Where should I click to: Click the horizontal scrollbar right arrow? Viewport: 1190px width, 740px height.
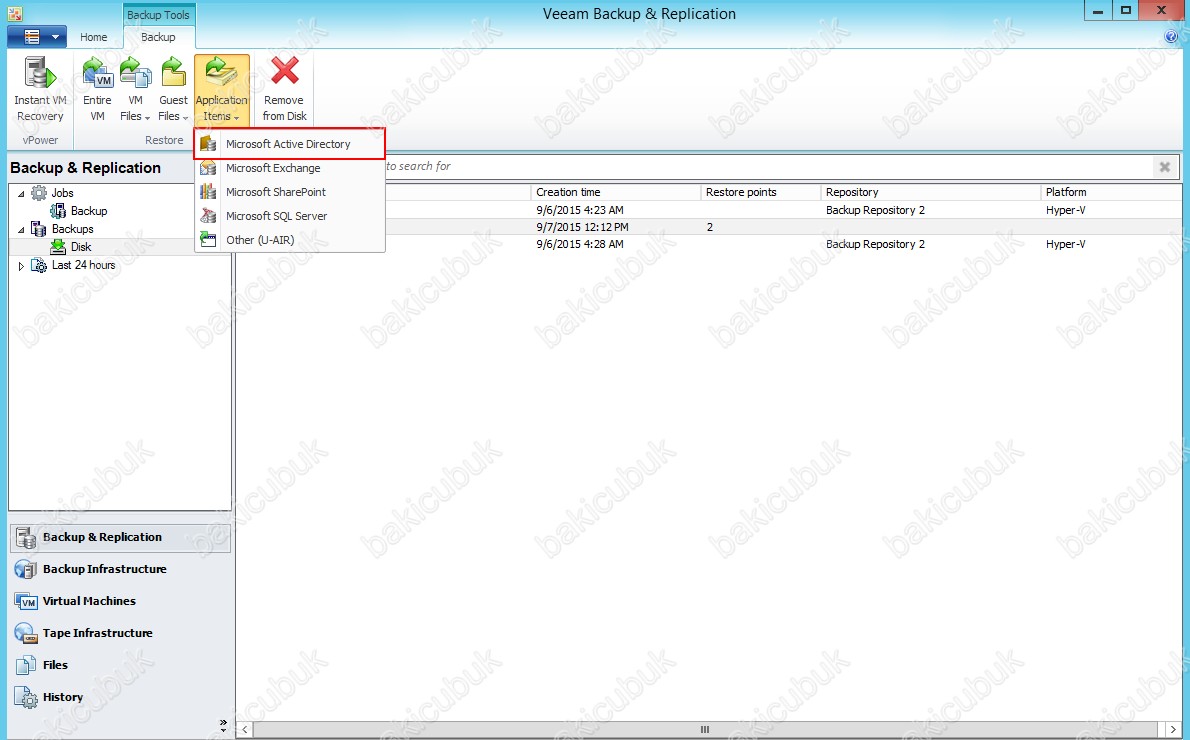[x=1173, y=729]
